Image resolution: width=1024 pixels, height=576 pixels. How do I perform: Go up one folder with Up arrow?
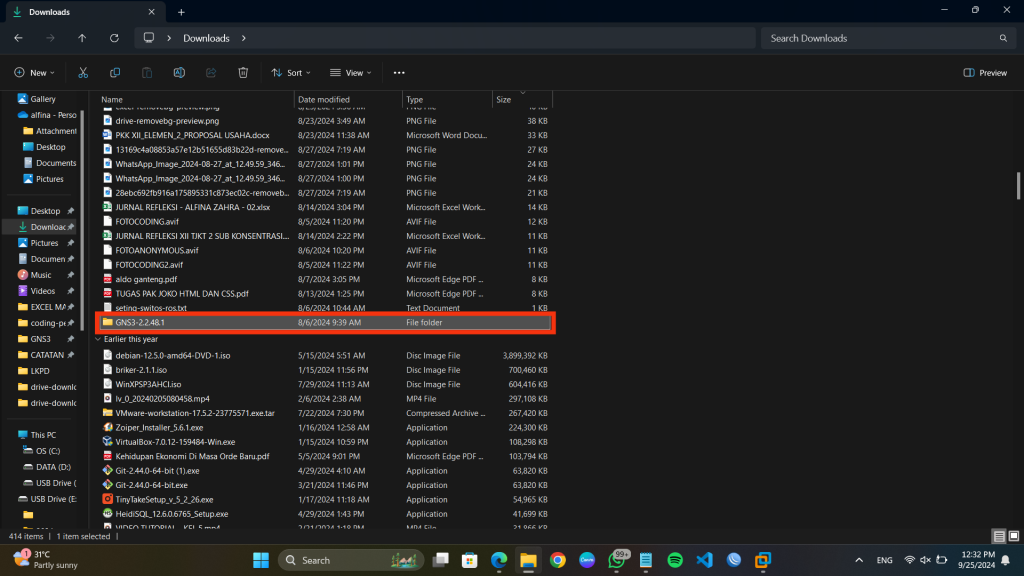click(82, 38)
